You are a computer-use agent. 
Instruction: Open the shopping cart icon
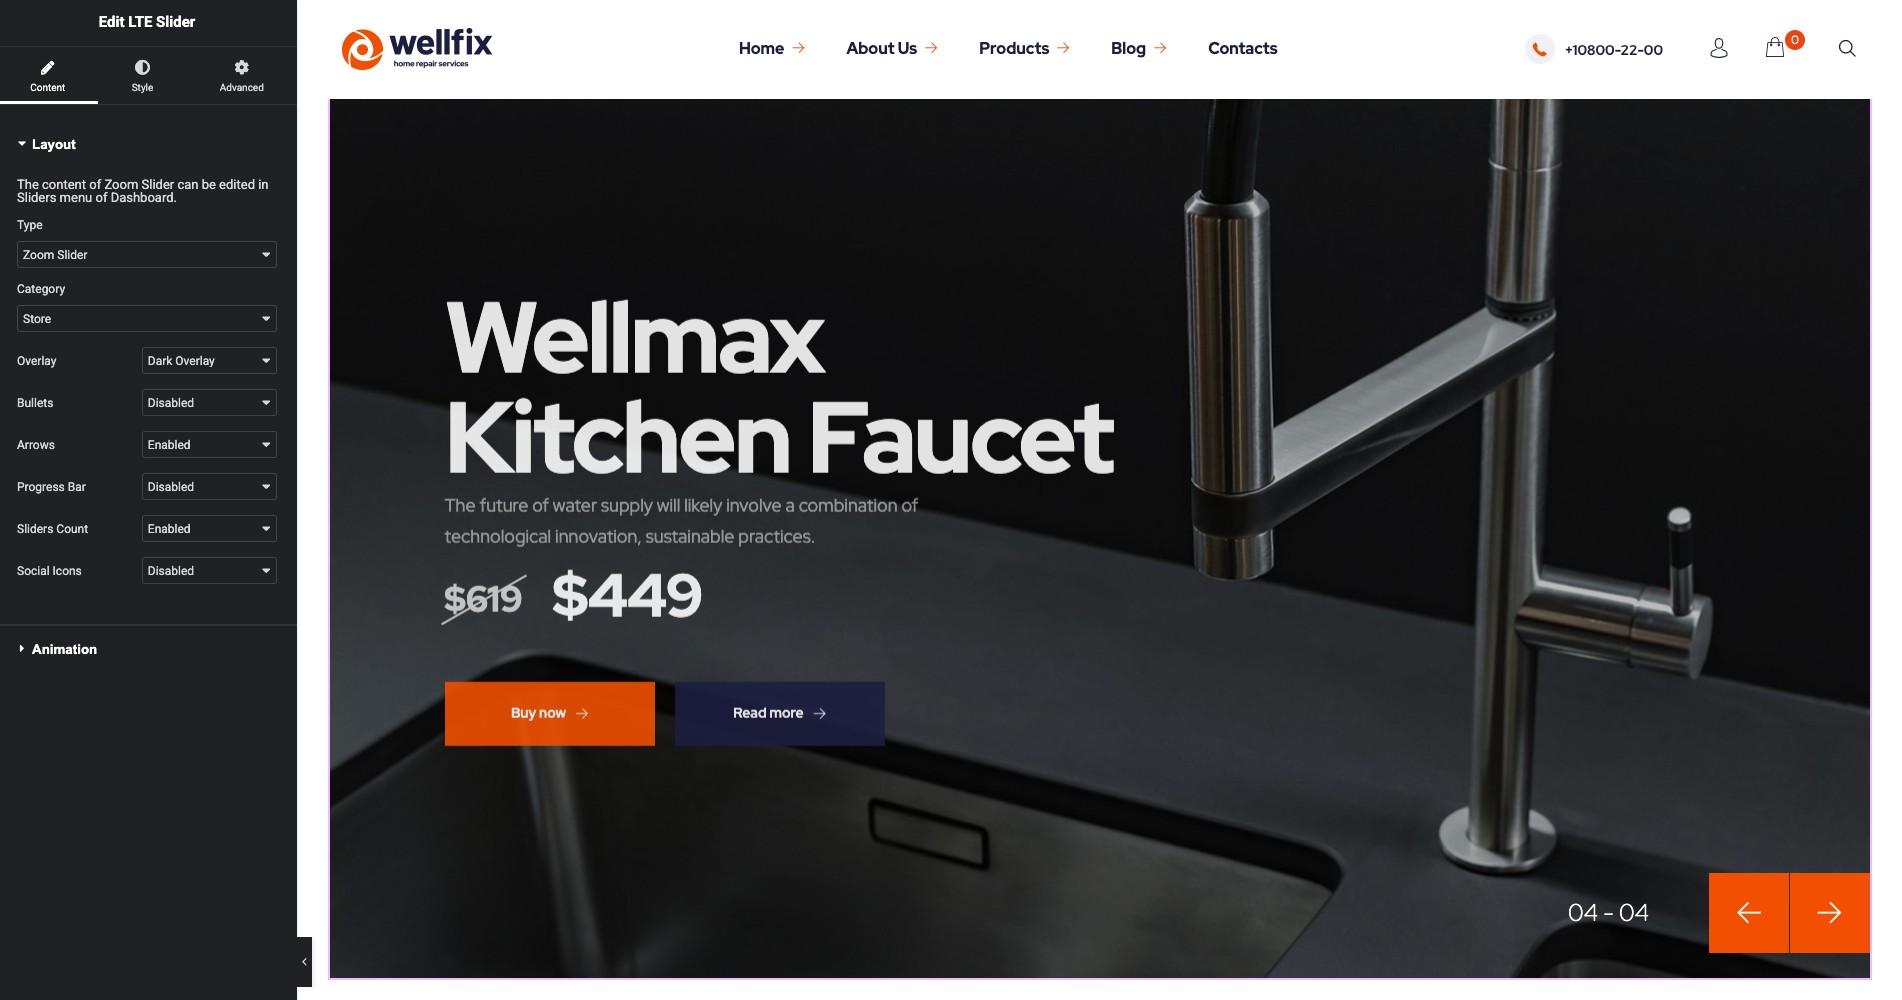pos(1775,48)
